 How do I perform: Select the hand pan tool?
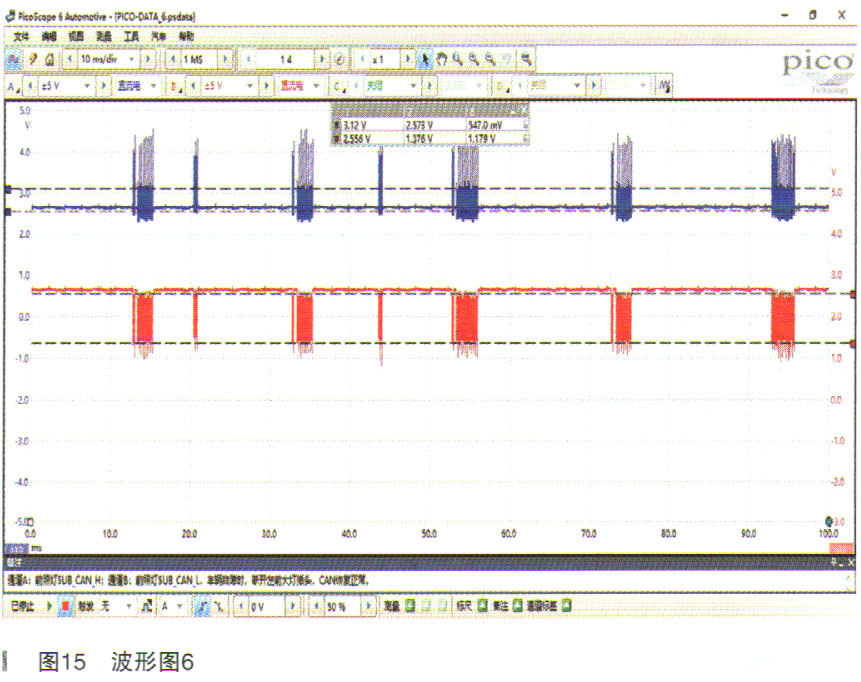coord(442,59)
